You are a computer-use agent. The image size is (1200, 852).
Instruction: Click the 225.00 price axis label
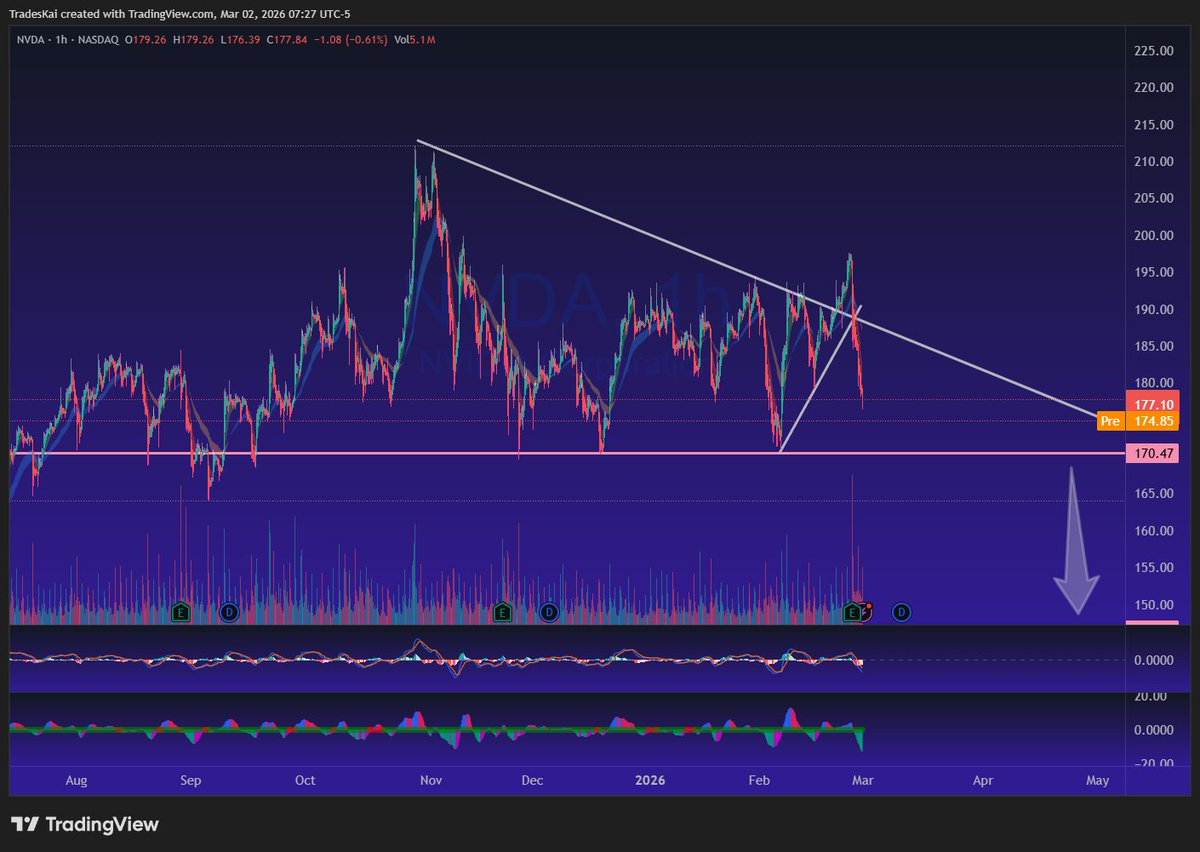click(x=1153, y=51)
